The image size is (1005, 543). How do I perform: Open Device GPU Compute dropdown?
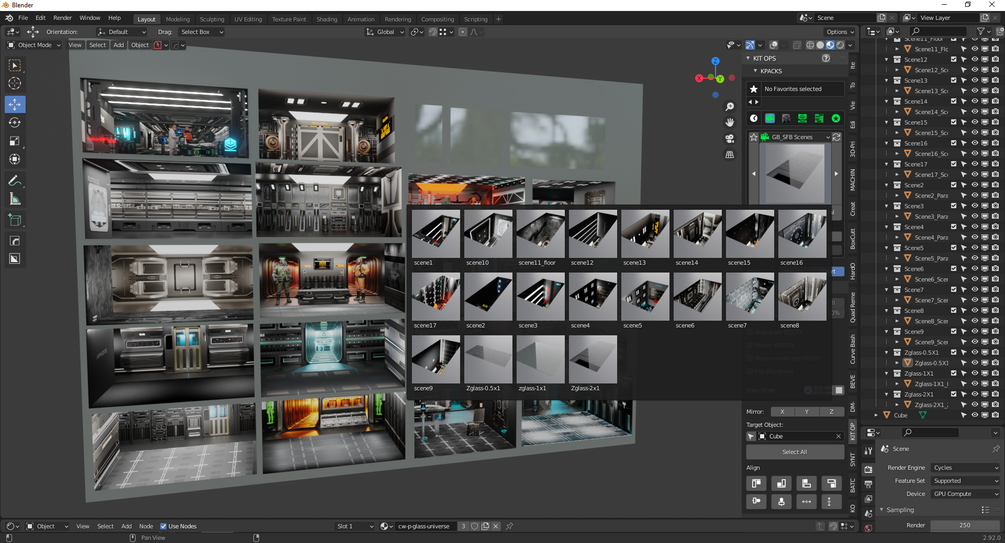click(x=965, y=494)
